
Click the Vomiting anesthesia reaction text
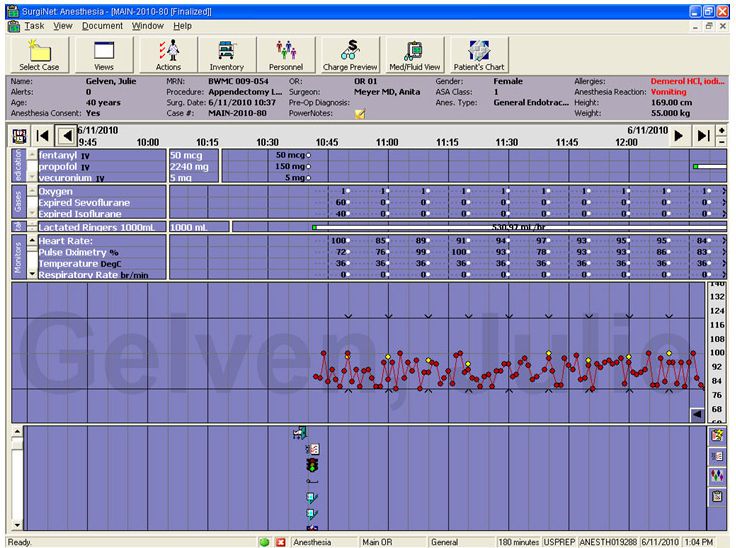coord(668,92)
